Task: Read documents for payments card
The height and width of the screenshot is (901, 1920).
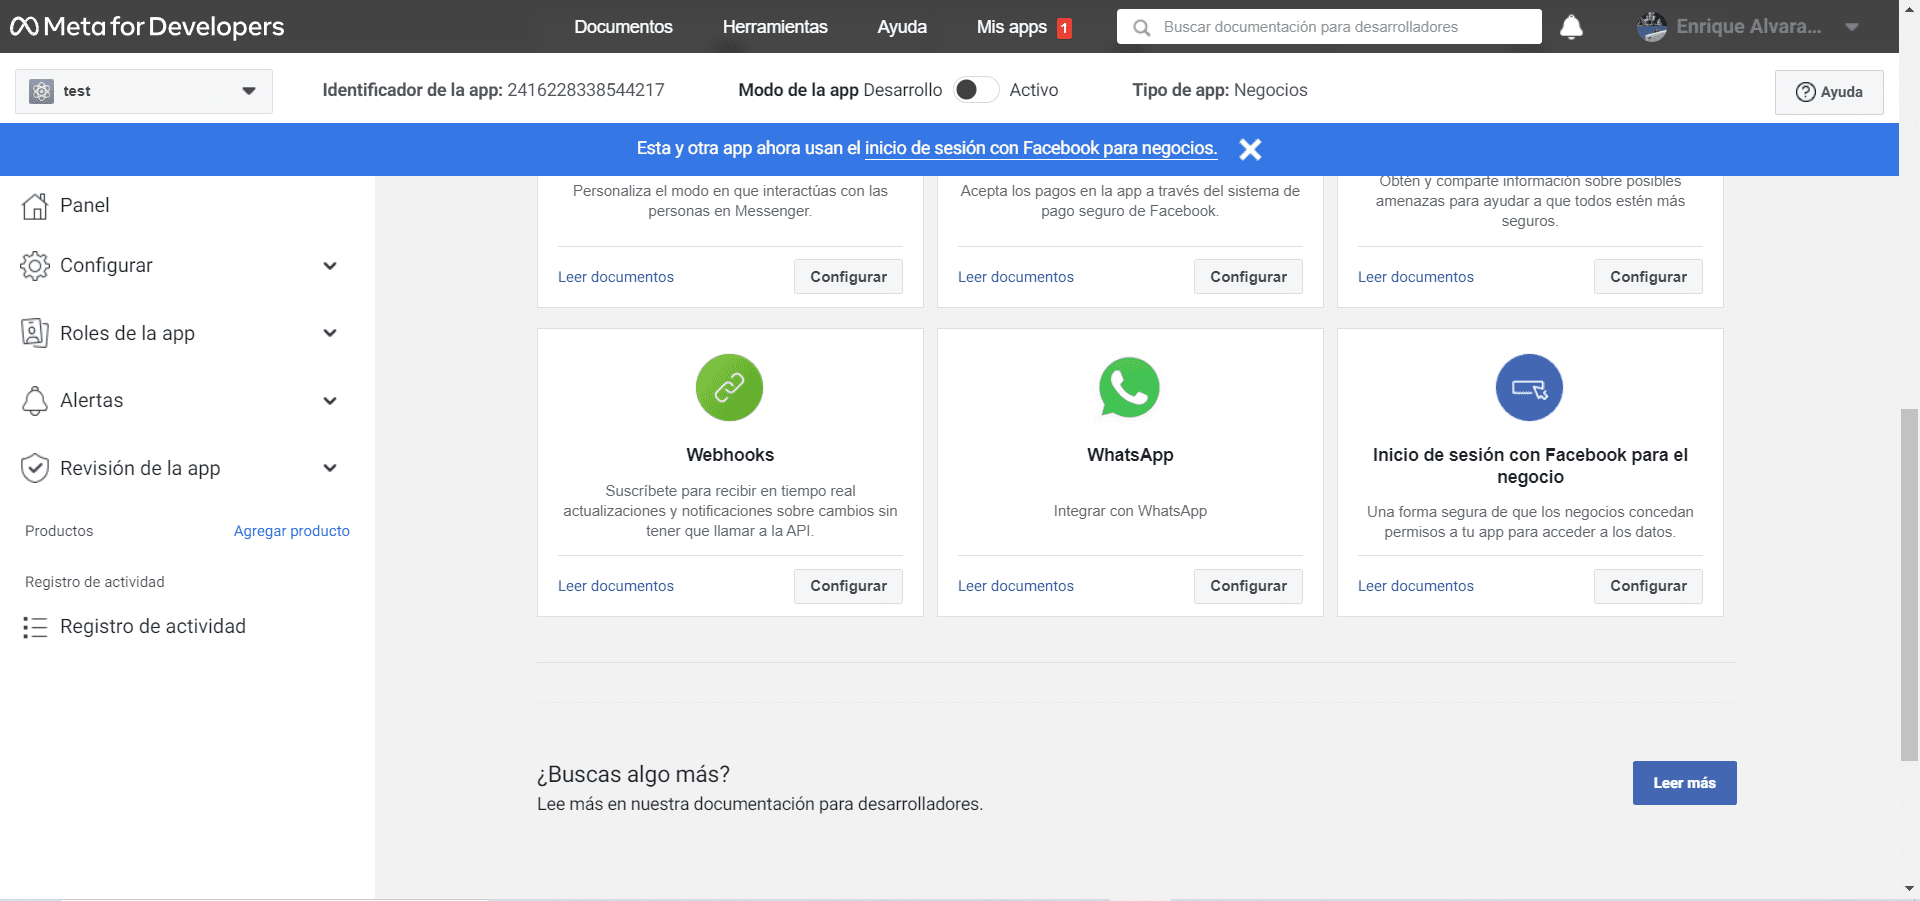Action: pos(1016,277)
